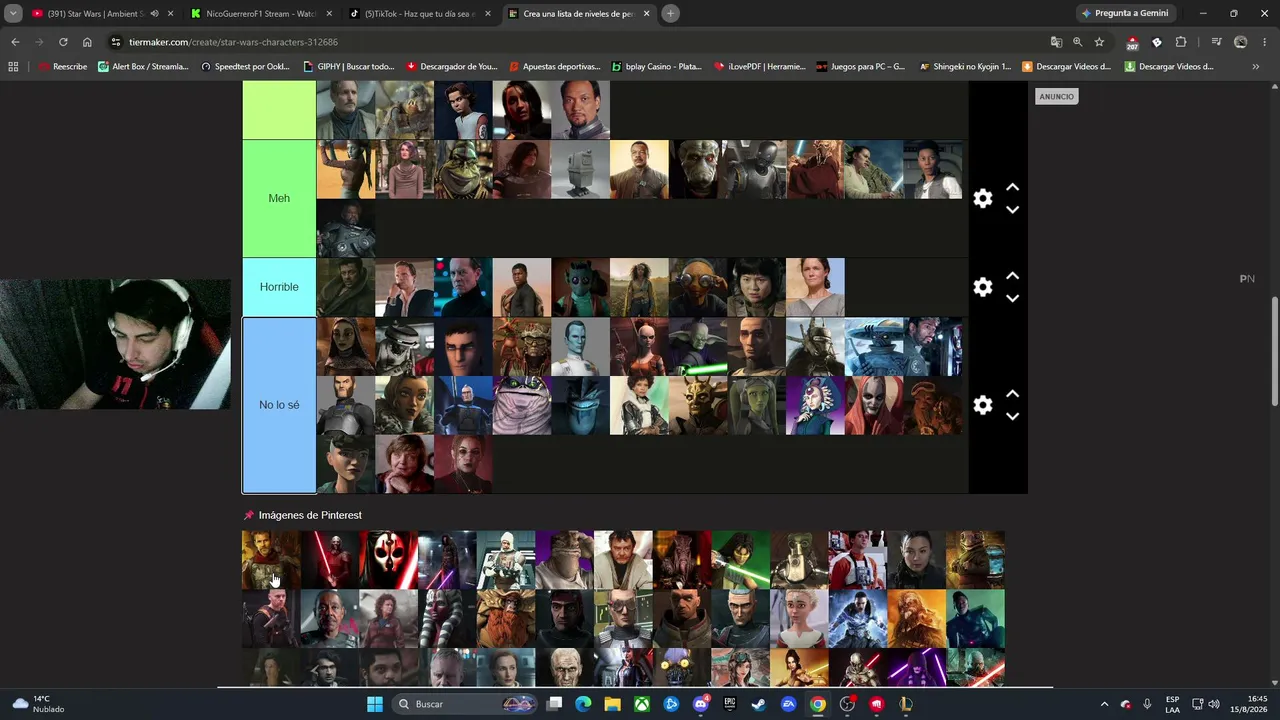Launch Epic Games Launcher from taskbar
This screenshot has height=720, width=1280.
pyautogui.click(x=729, y=704)
